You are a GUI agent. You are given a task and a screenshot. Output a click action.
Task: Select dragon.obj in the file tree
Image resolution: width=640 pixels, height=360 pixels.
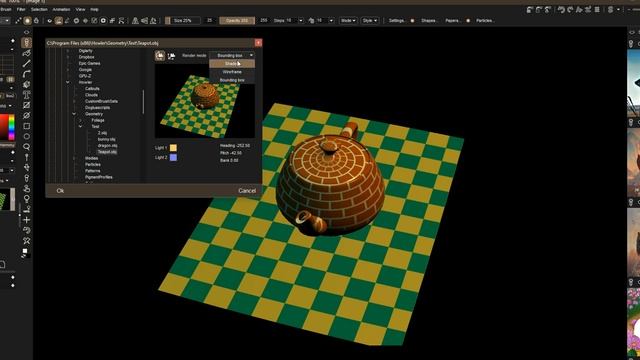click(107, 146)
